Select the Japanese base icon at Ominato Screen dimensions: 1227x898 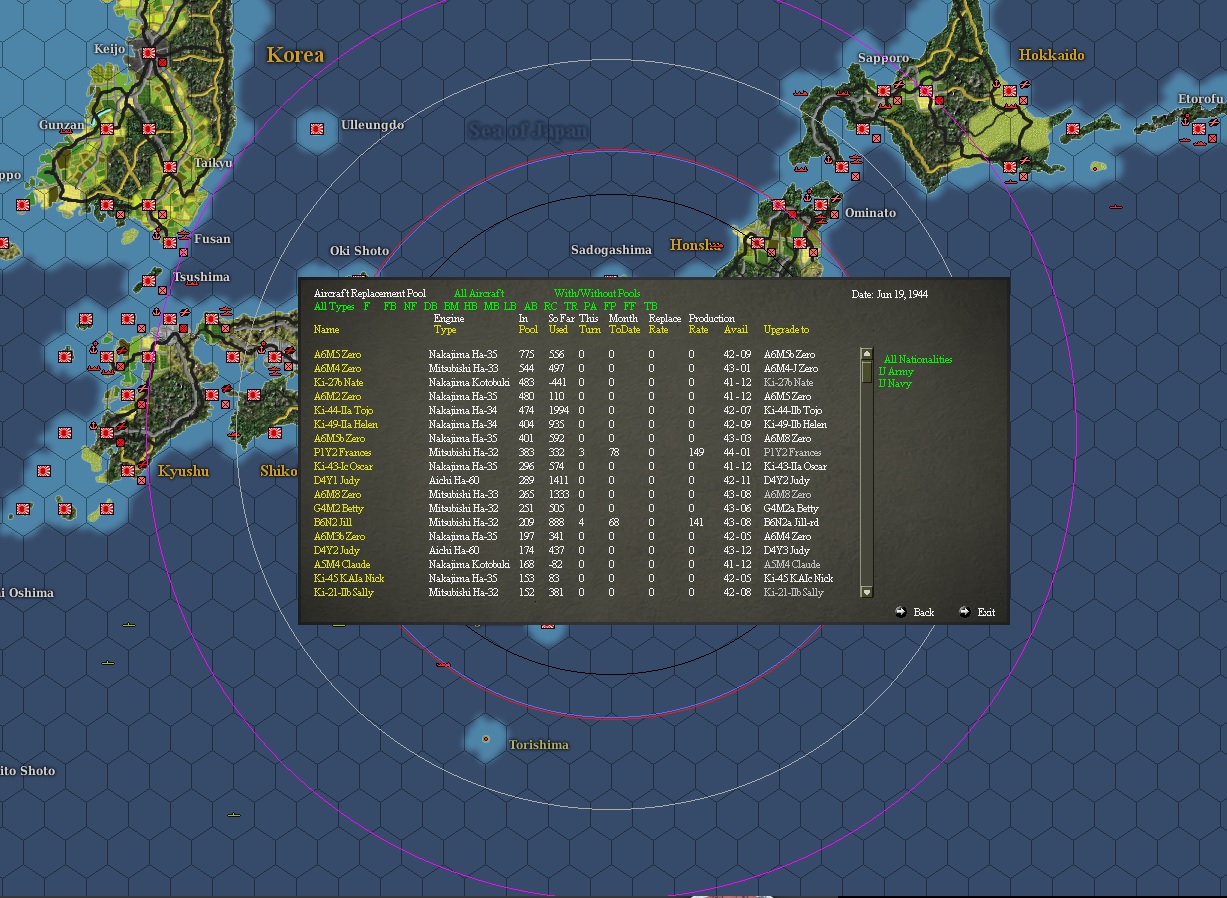pyautogui.click(x=821, y=204)
